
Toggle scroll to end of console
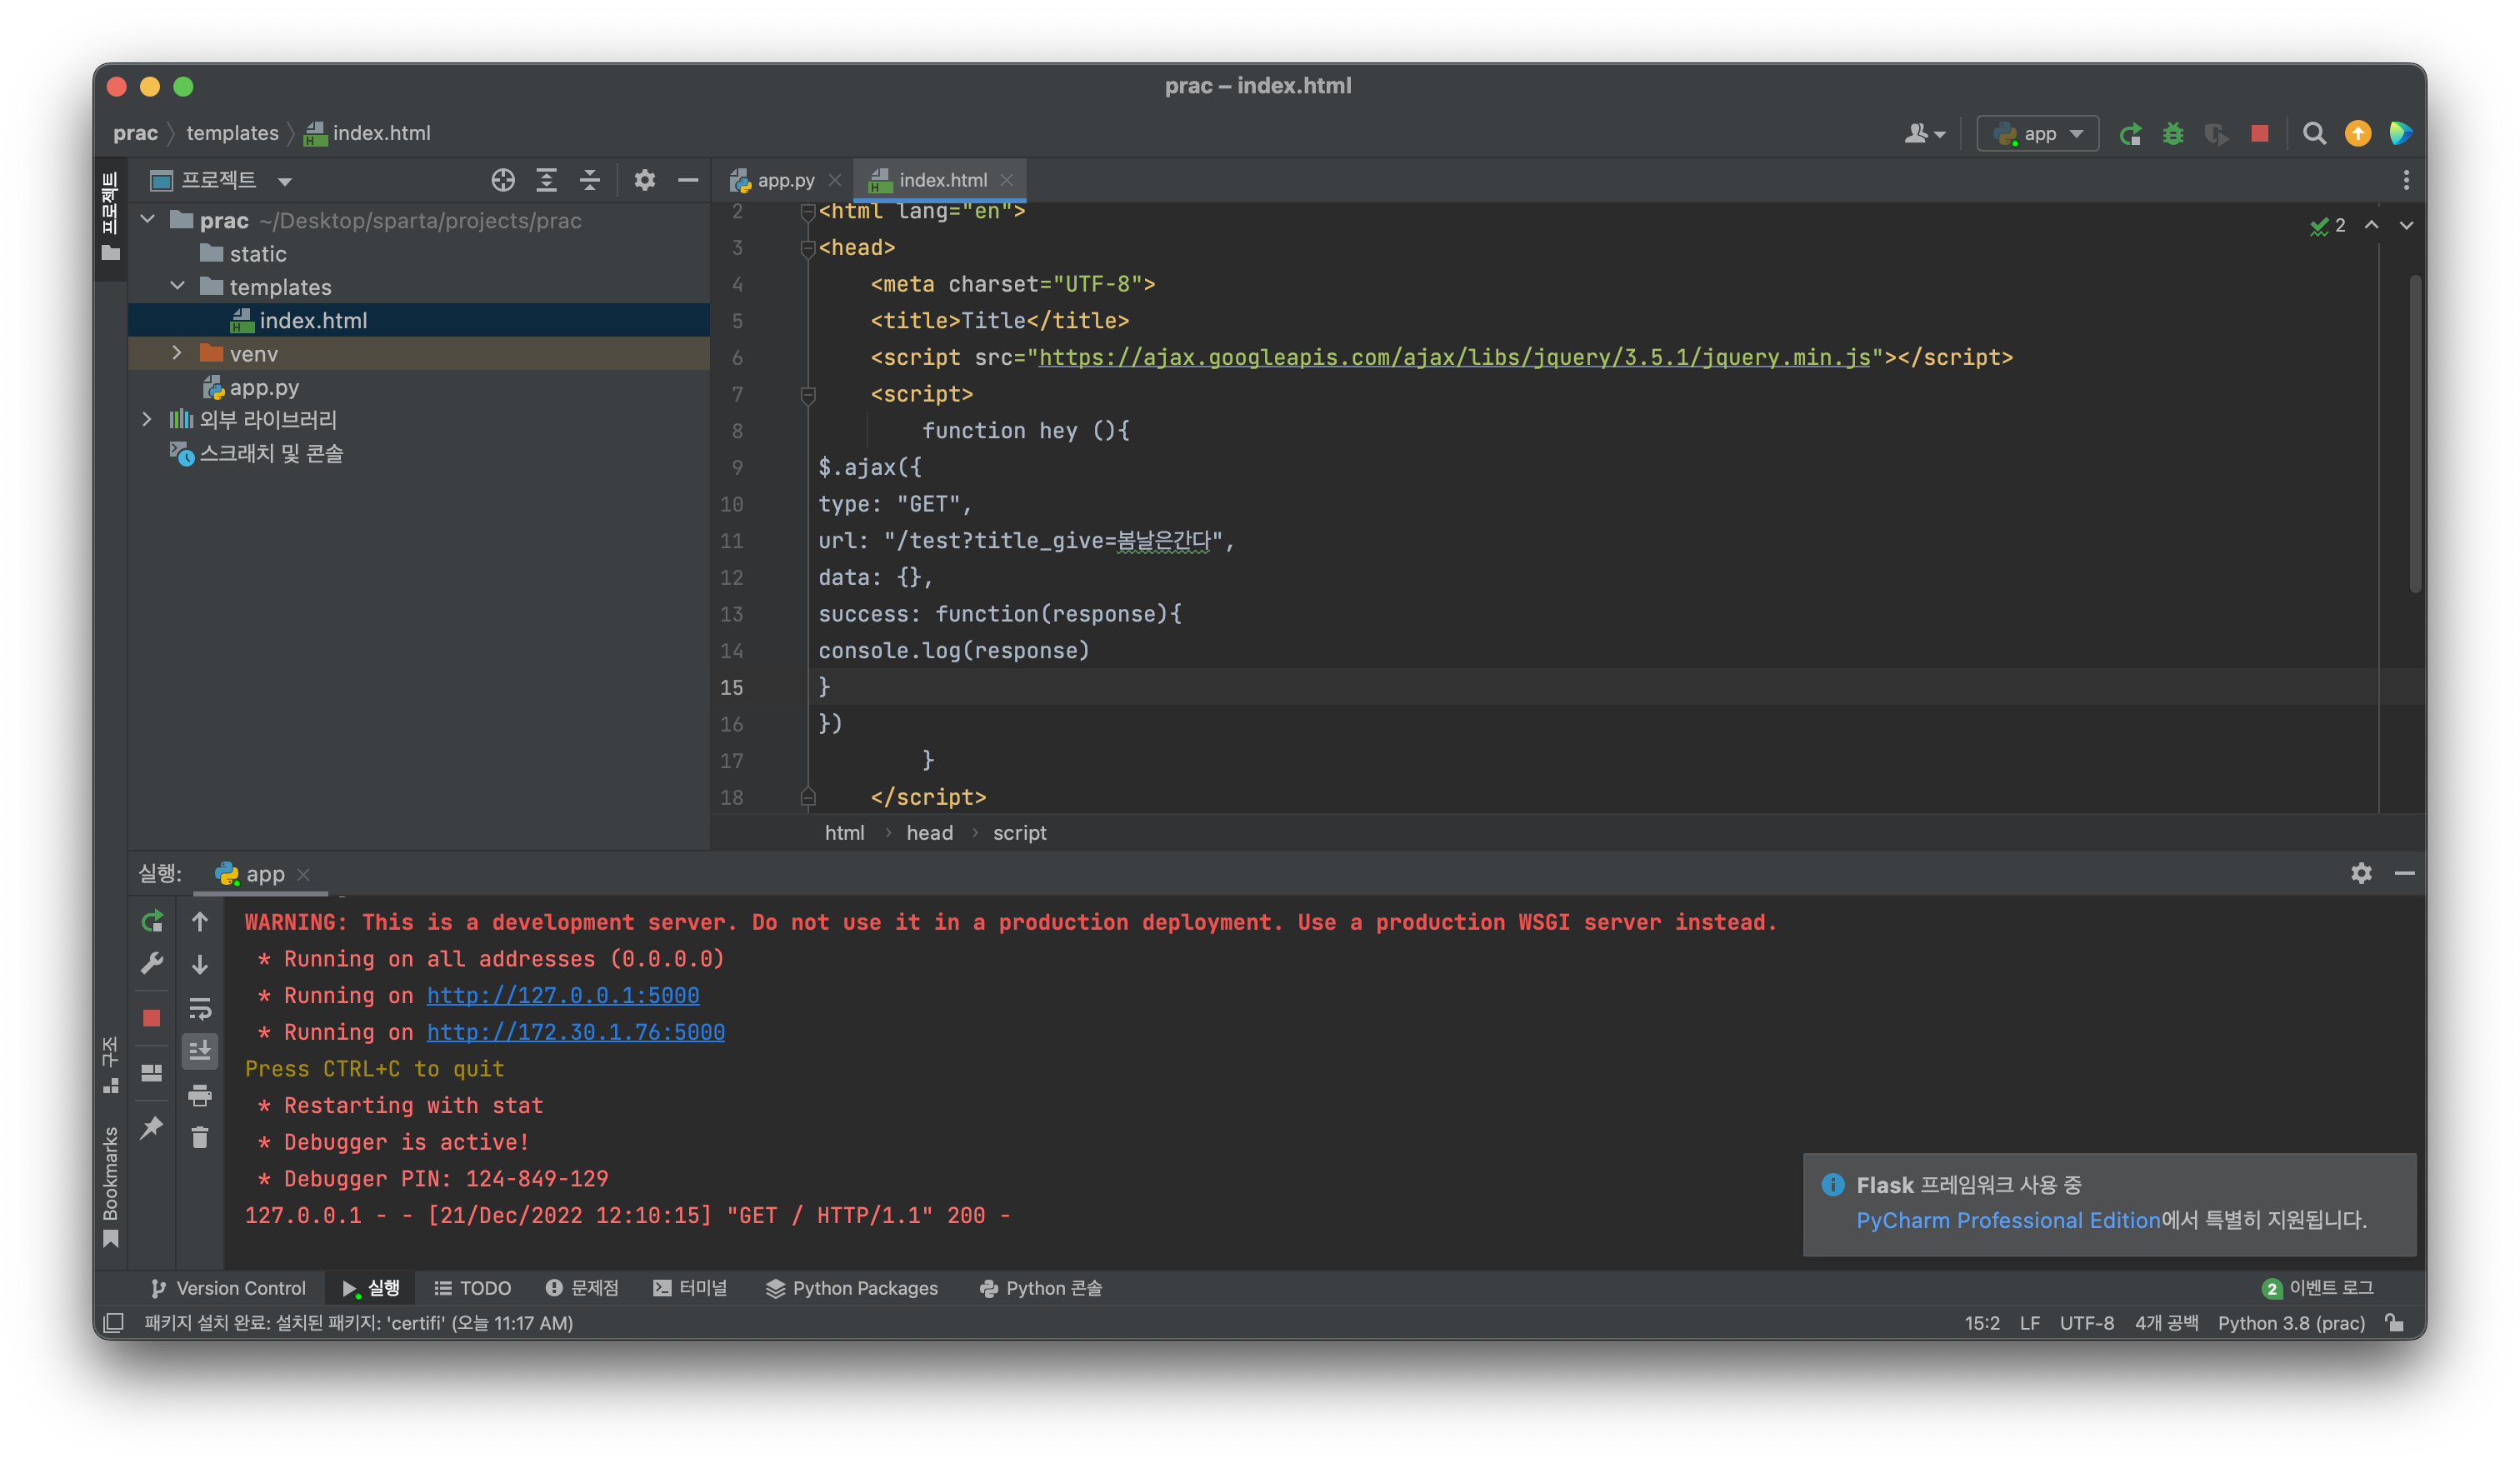click(200, 1050)
